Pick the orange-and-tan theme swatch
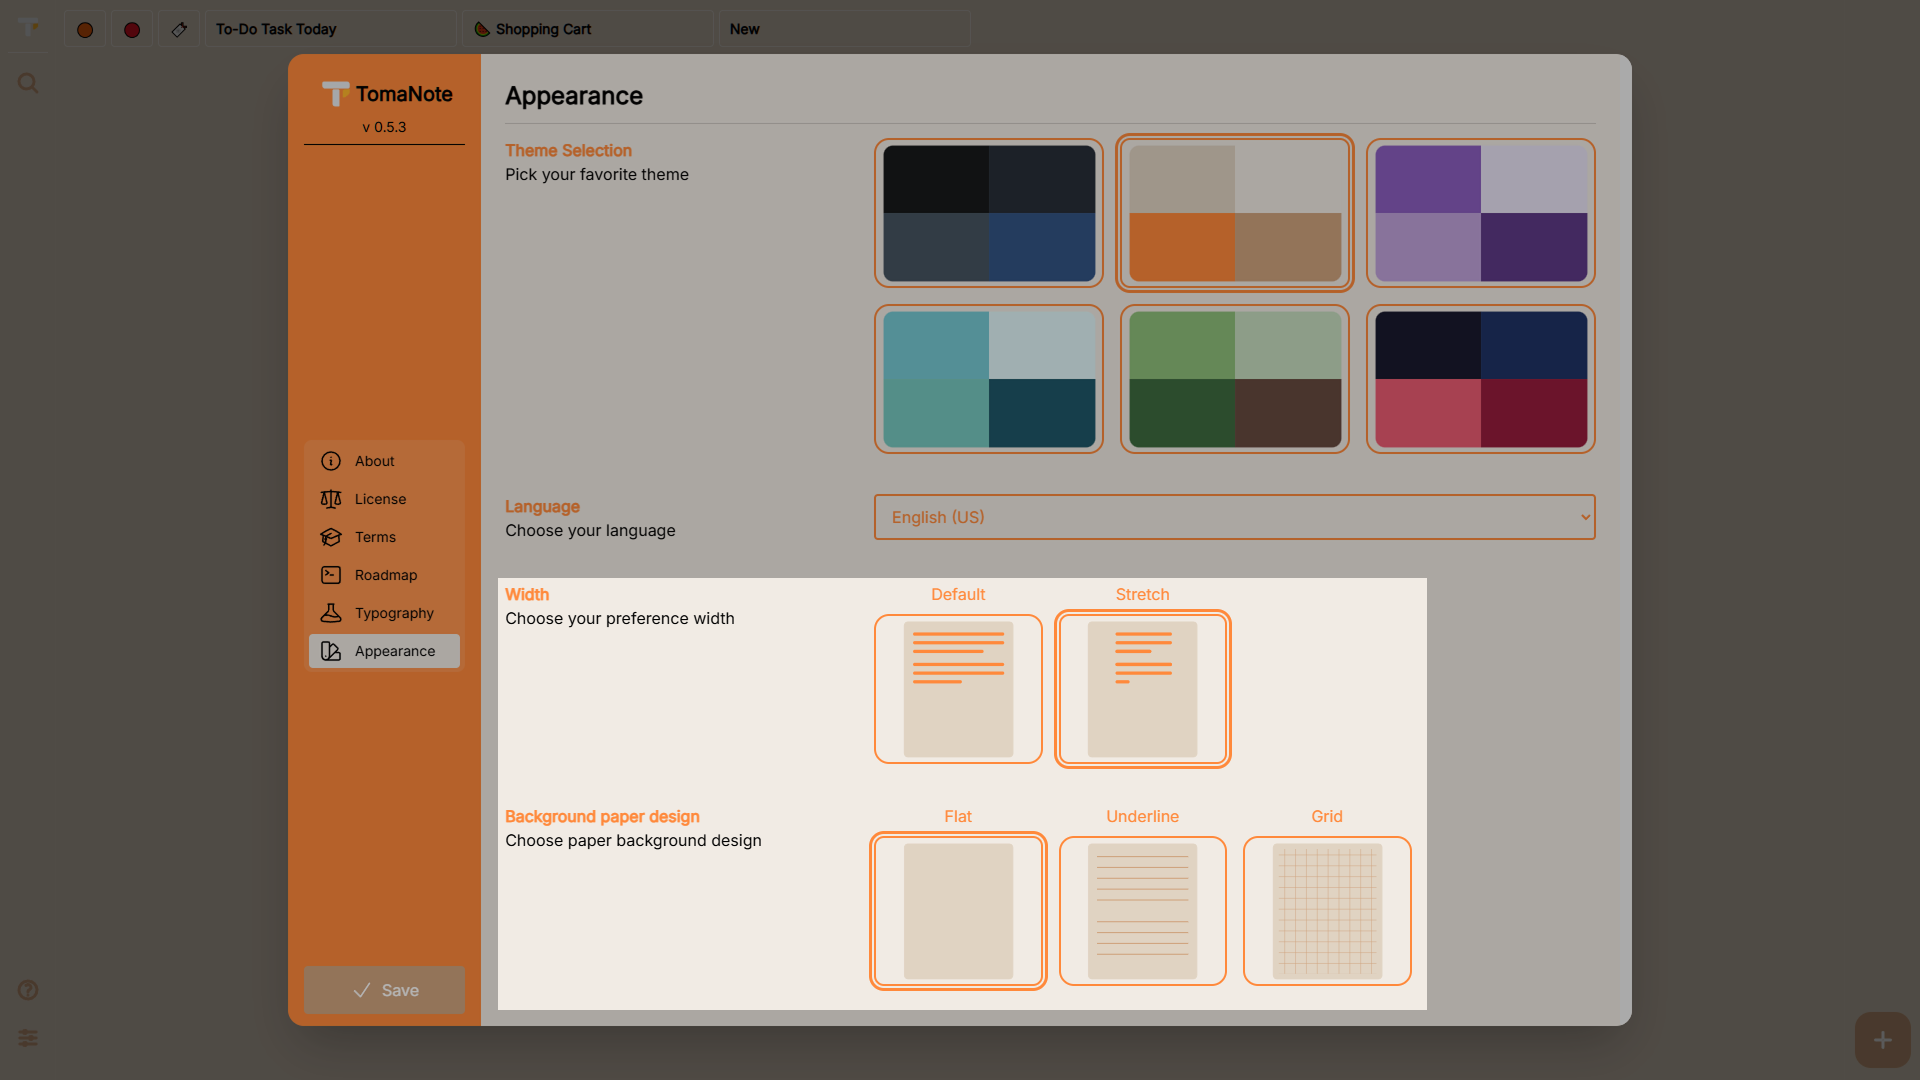Screen dimensions: 1920x1080 [x=1235, y=213]
